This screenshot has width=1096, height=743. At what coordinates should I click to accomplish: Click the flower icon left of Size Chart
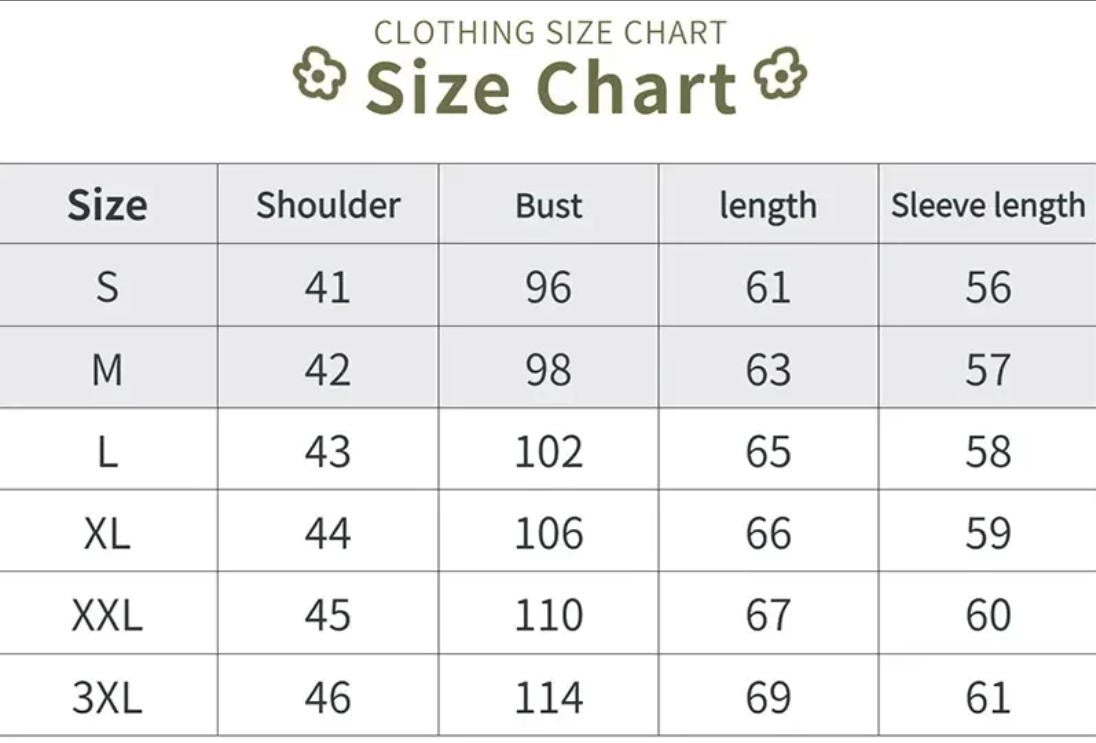(319, 75)
